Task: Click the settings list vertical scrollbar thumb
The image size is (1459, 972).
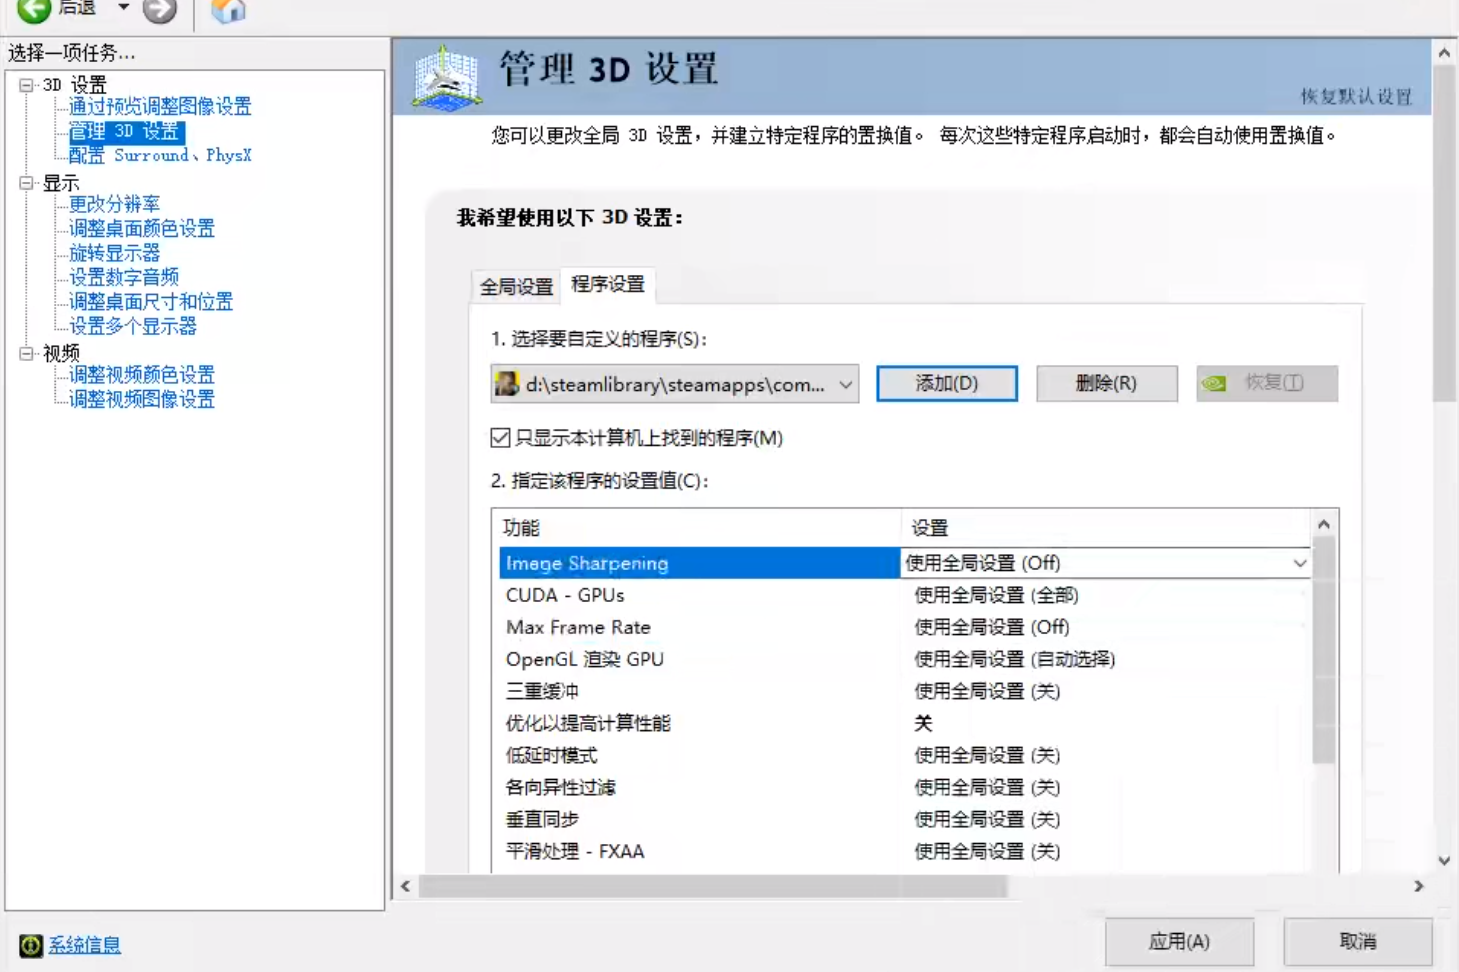Action: [1324, 650]
